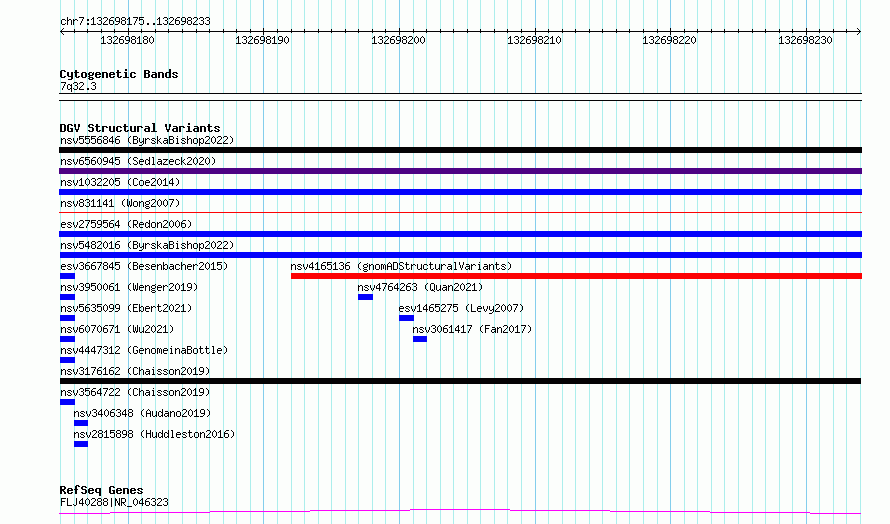Screen dimensions: 890x524
Task: Click the blue bar under nsv1032205
Action: (x=460, y=192)
